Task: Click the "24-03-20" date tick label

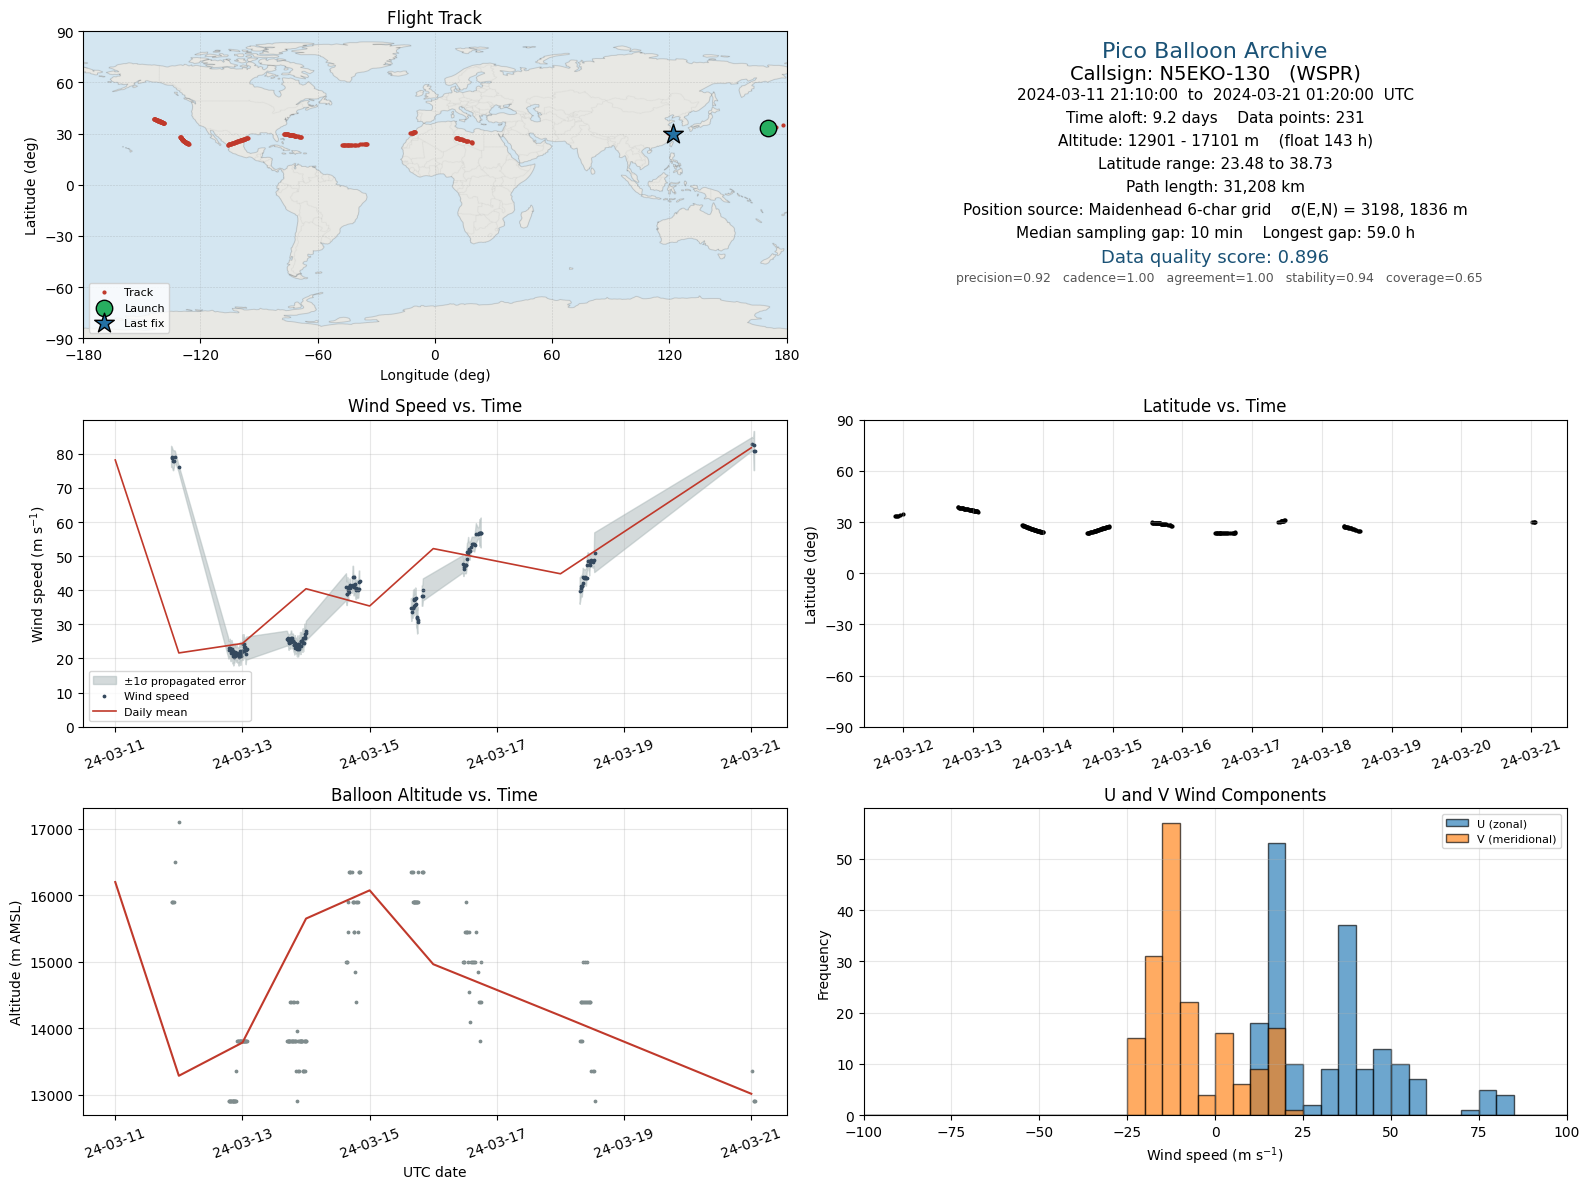Action: point(1461,756)
